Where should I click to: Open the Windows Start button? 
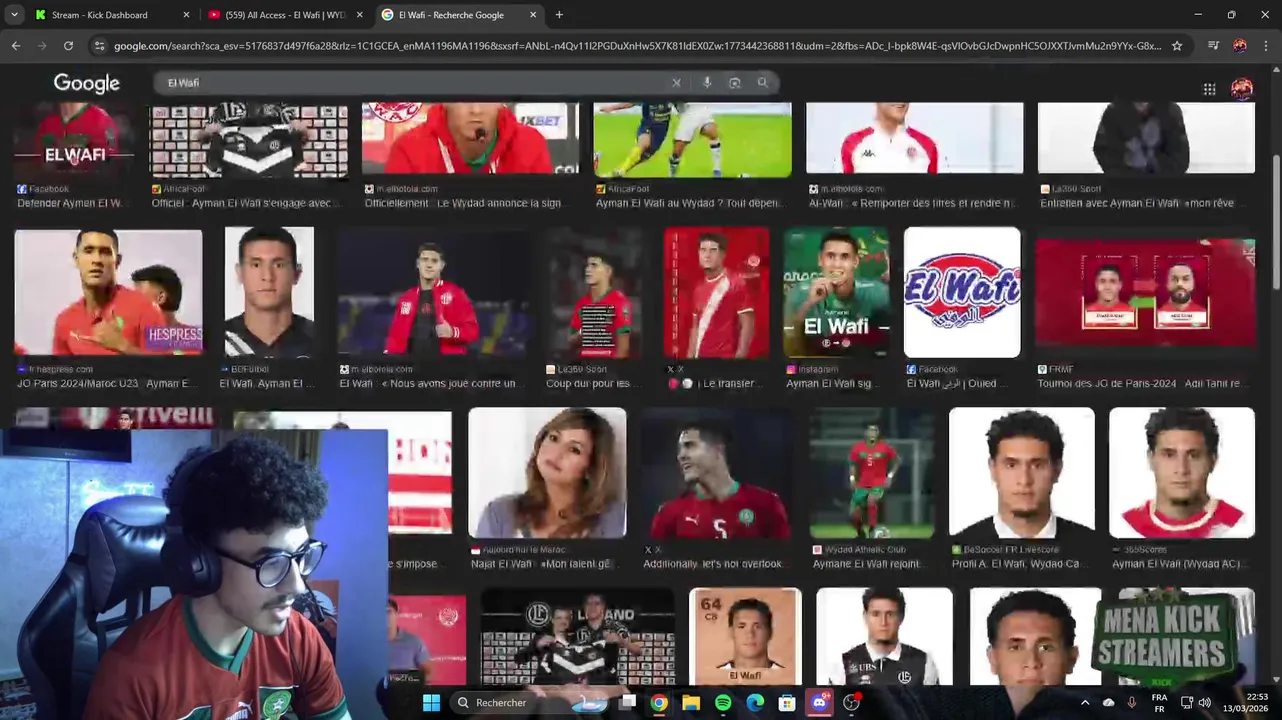(431, 703)
